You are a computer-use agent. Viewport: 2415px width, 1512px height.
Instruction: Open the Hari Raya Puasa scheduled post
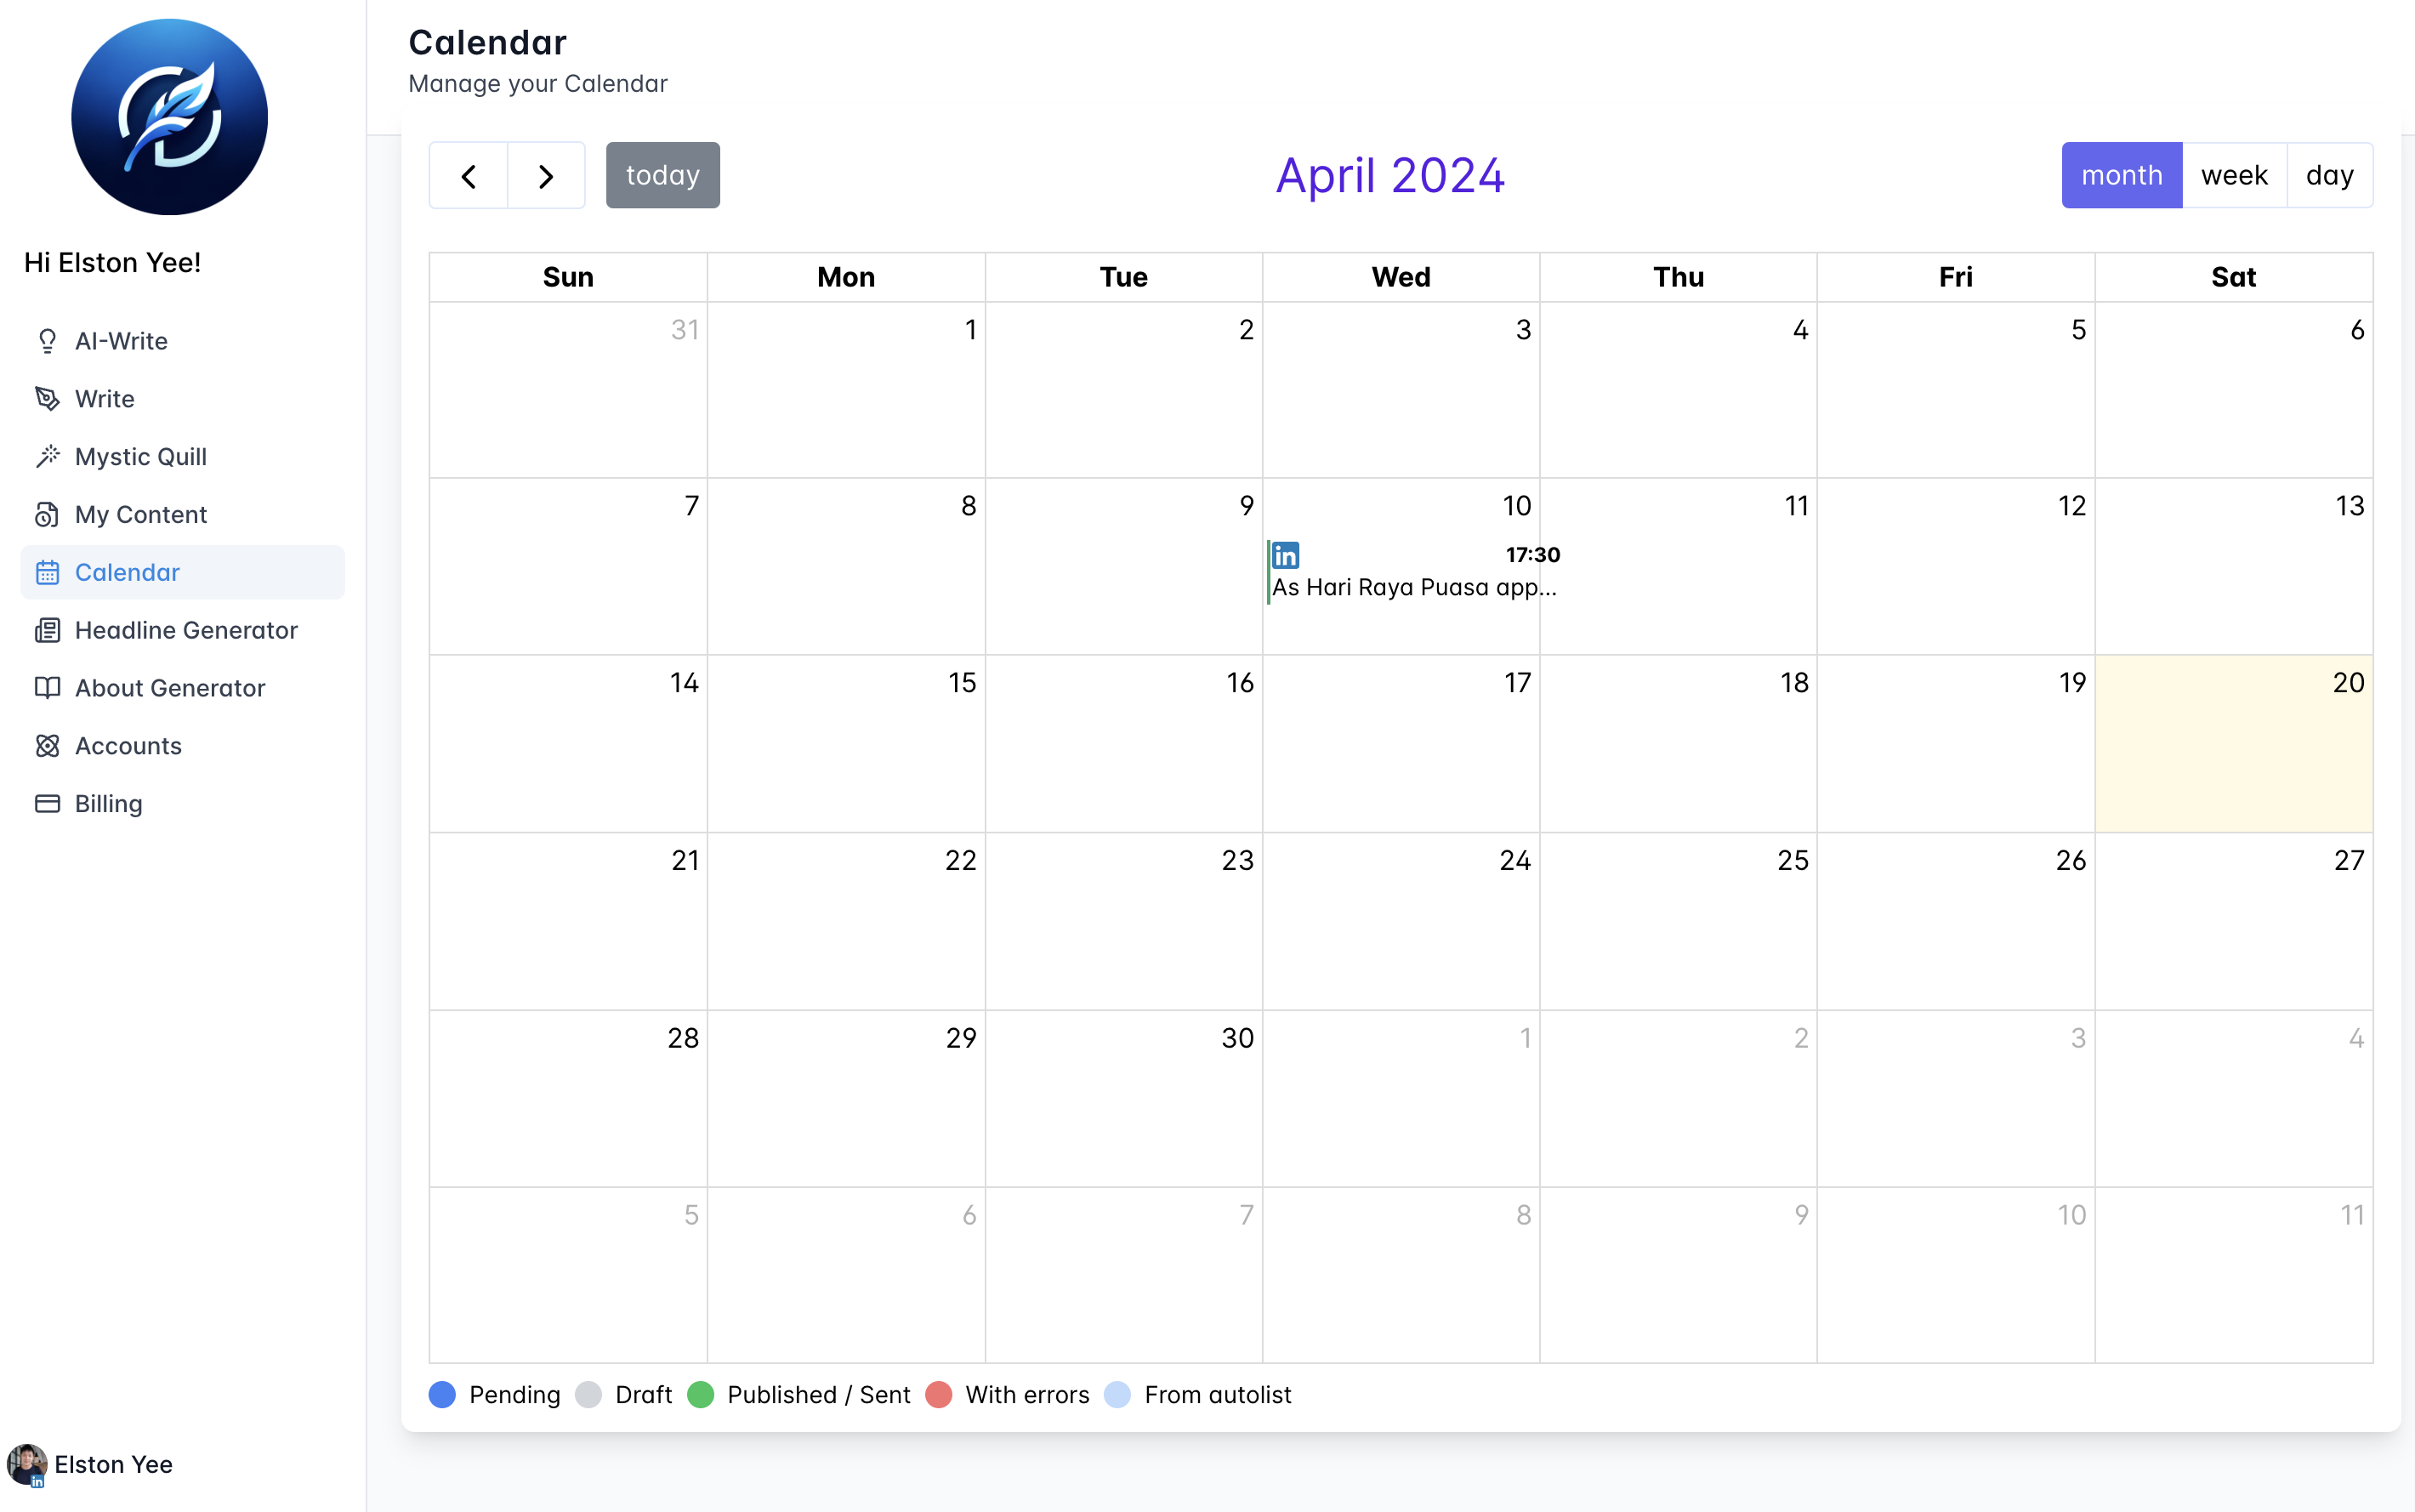tap(1413, 587)
